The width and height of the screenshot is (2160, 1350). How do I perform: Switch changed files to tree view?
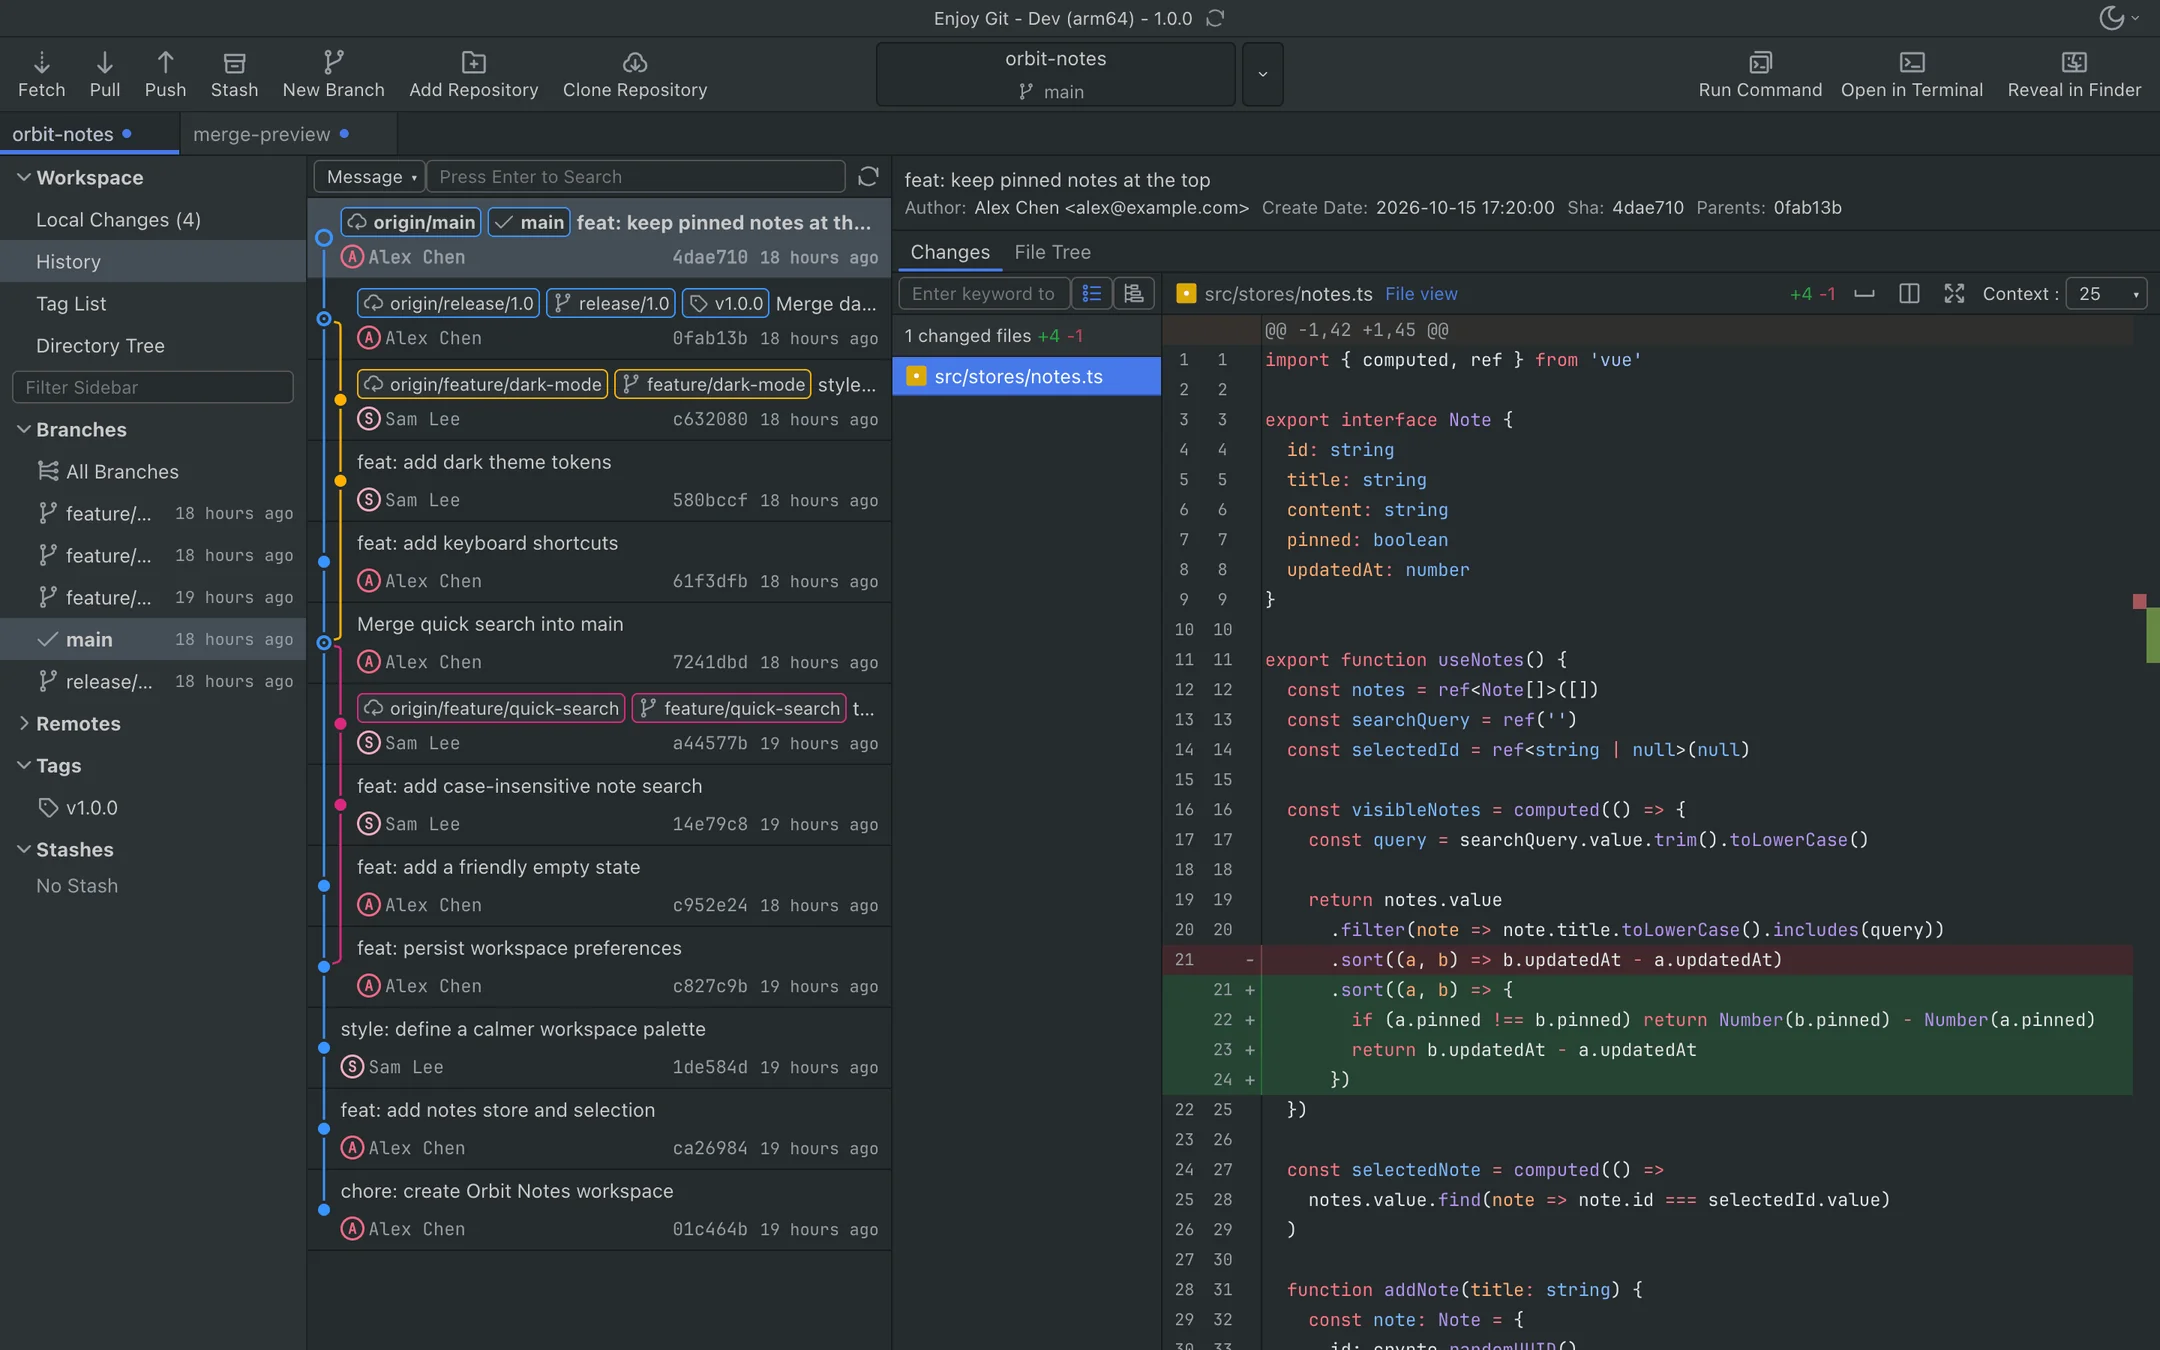[x=1134, y=293]
